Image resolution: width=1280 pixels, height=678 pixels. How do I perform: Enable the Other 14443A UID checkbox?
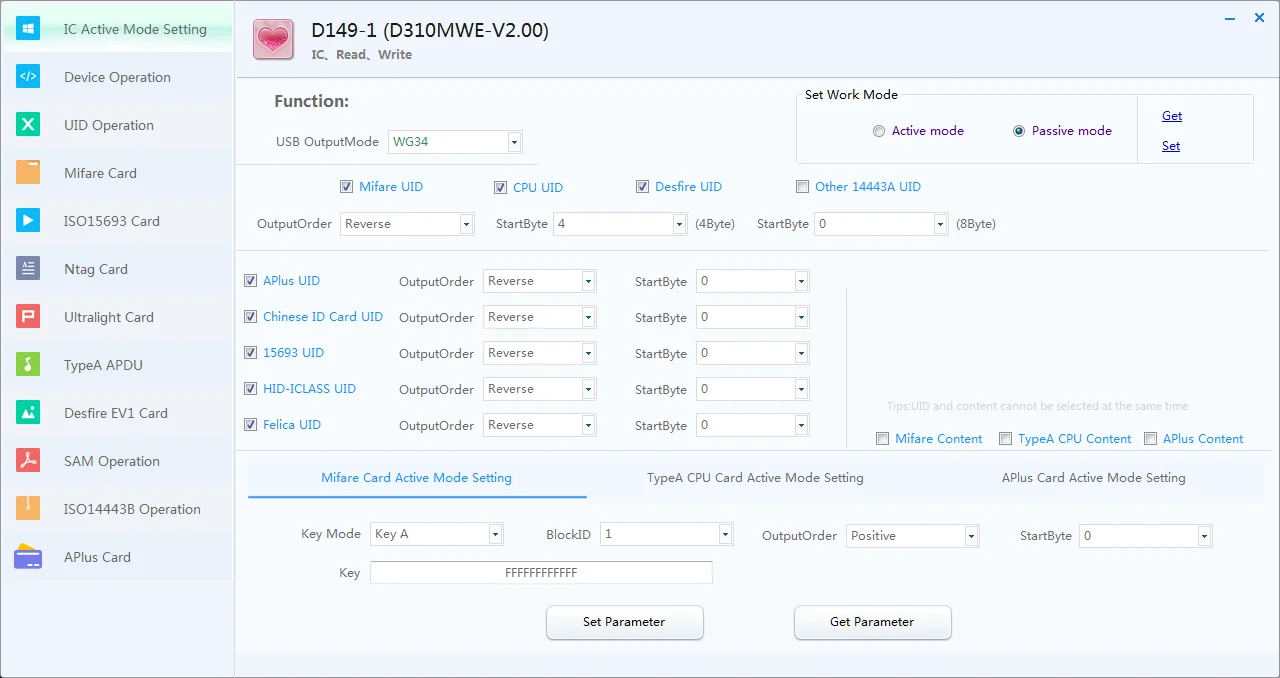802,187
